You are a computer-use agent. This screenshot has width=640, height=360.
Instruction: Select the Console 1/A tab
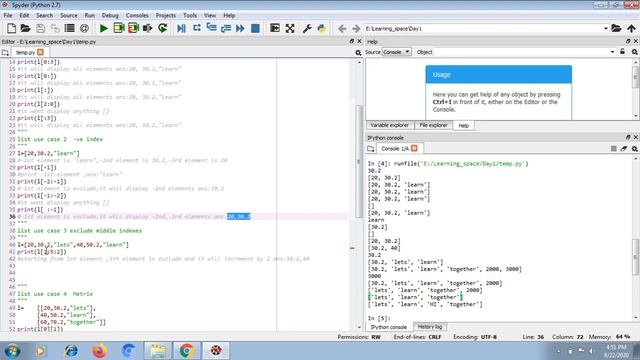(395, 149)
